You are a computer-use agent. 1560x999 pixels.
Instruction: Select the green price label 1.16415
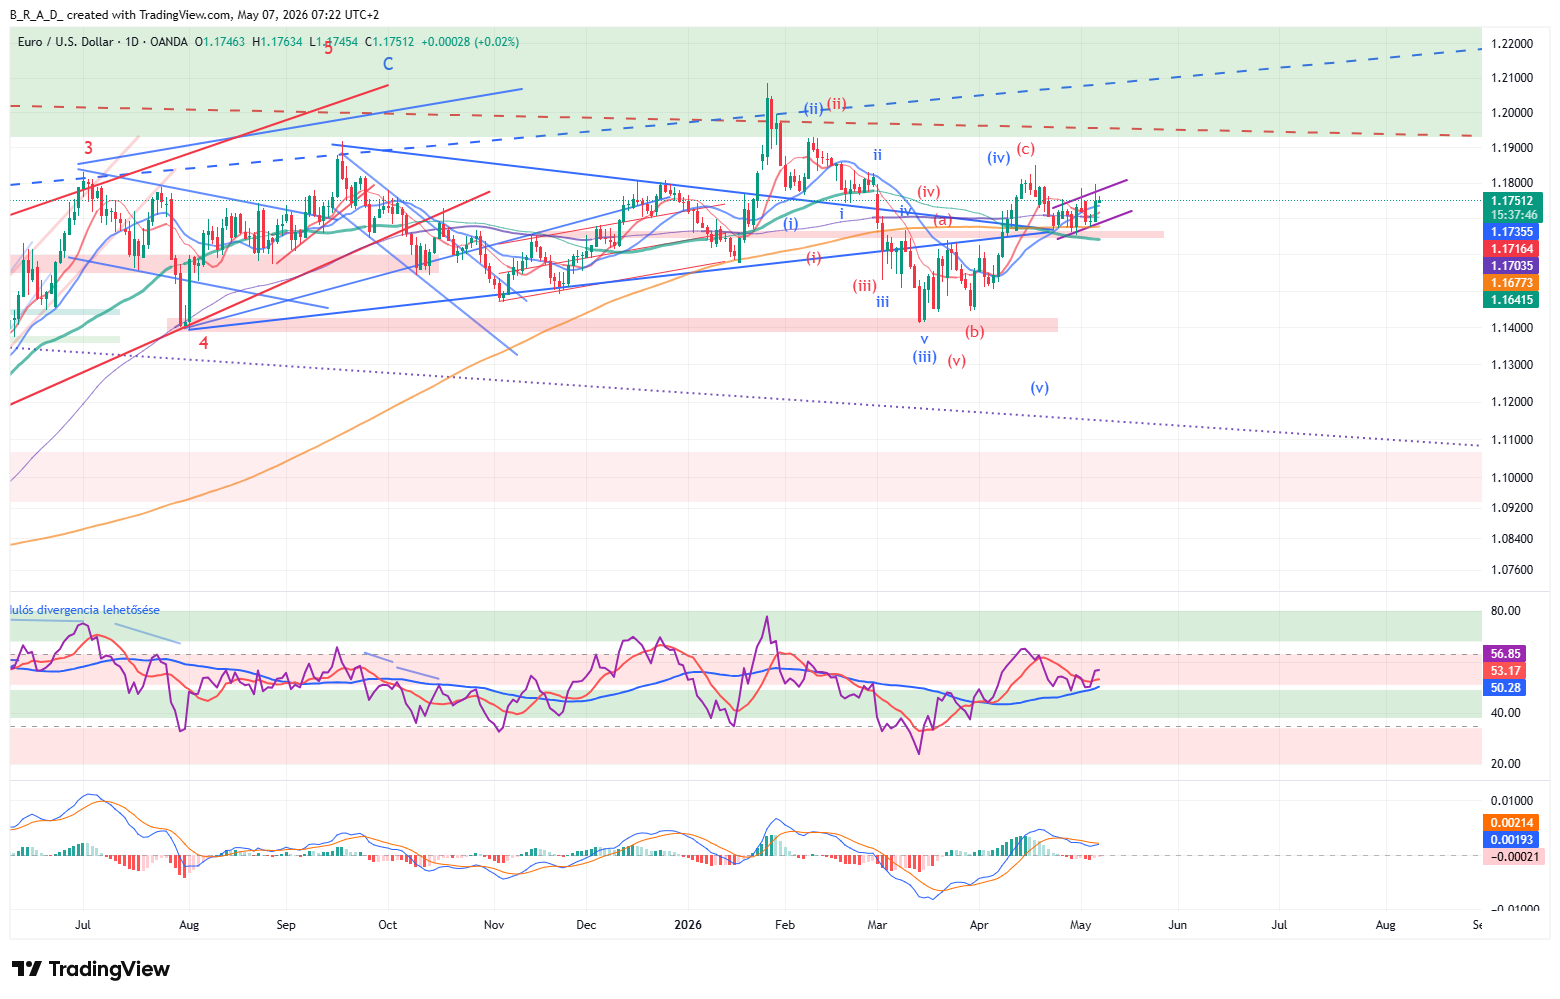coord(1513,300)
